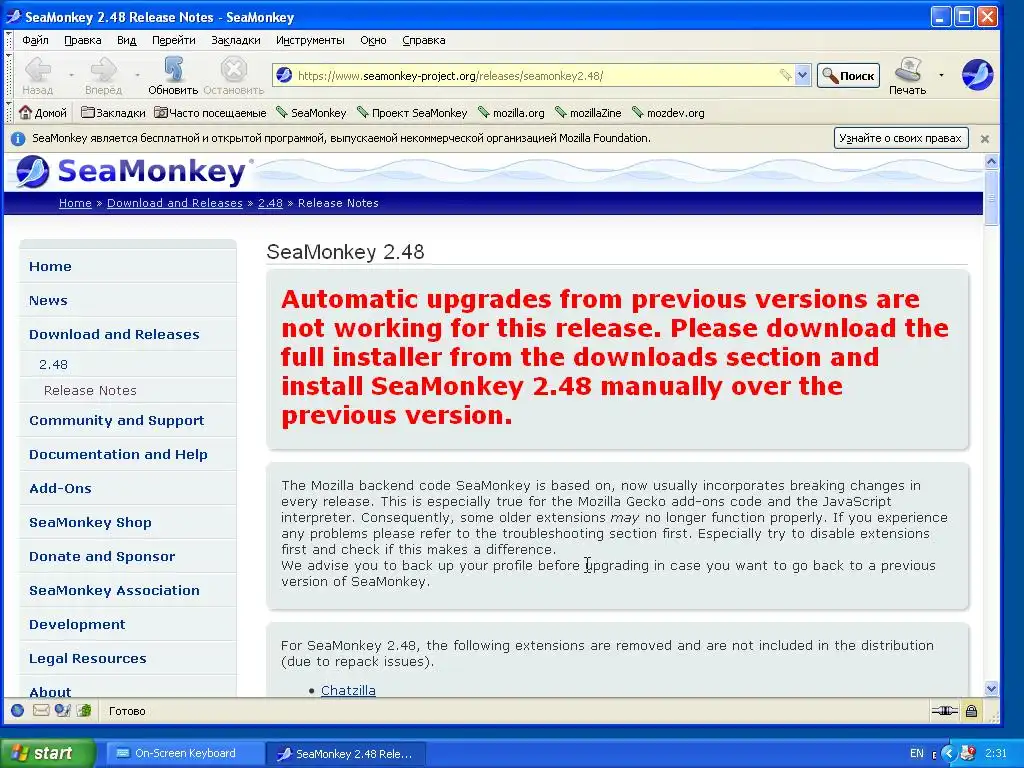Select Release Notes sidebar sub-item
The height and width of the screenshot is (768, 1024).
[x=90, y=391]
